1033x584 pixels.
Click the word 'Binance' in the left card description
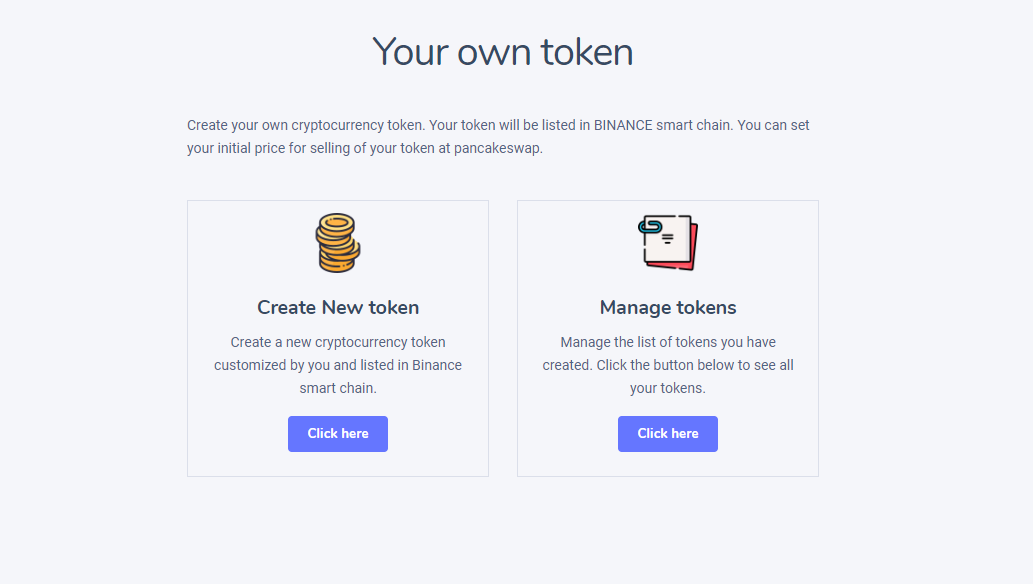tap(438, 365)
